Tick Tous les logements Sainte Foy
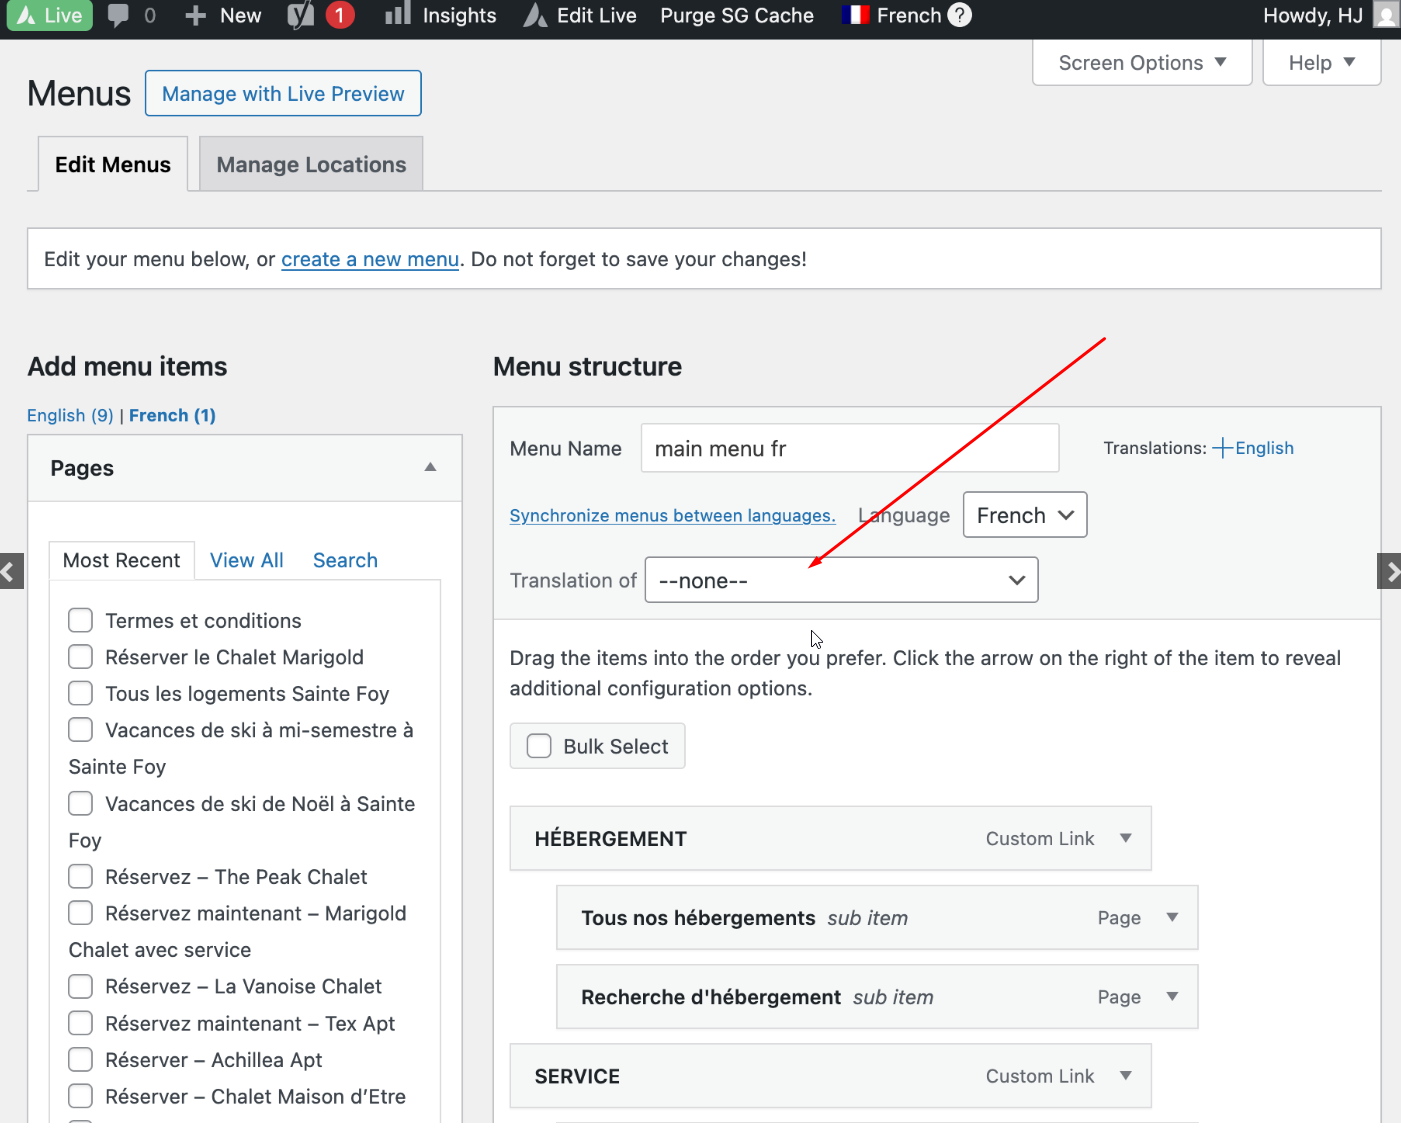 81,693
